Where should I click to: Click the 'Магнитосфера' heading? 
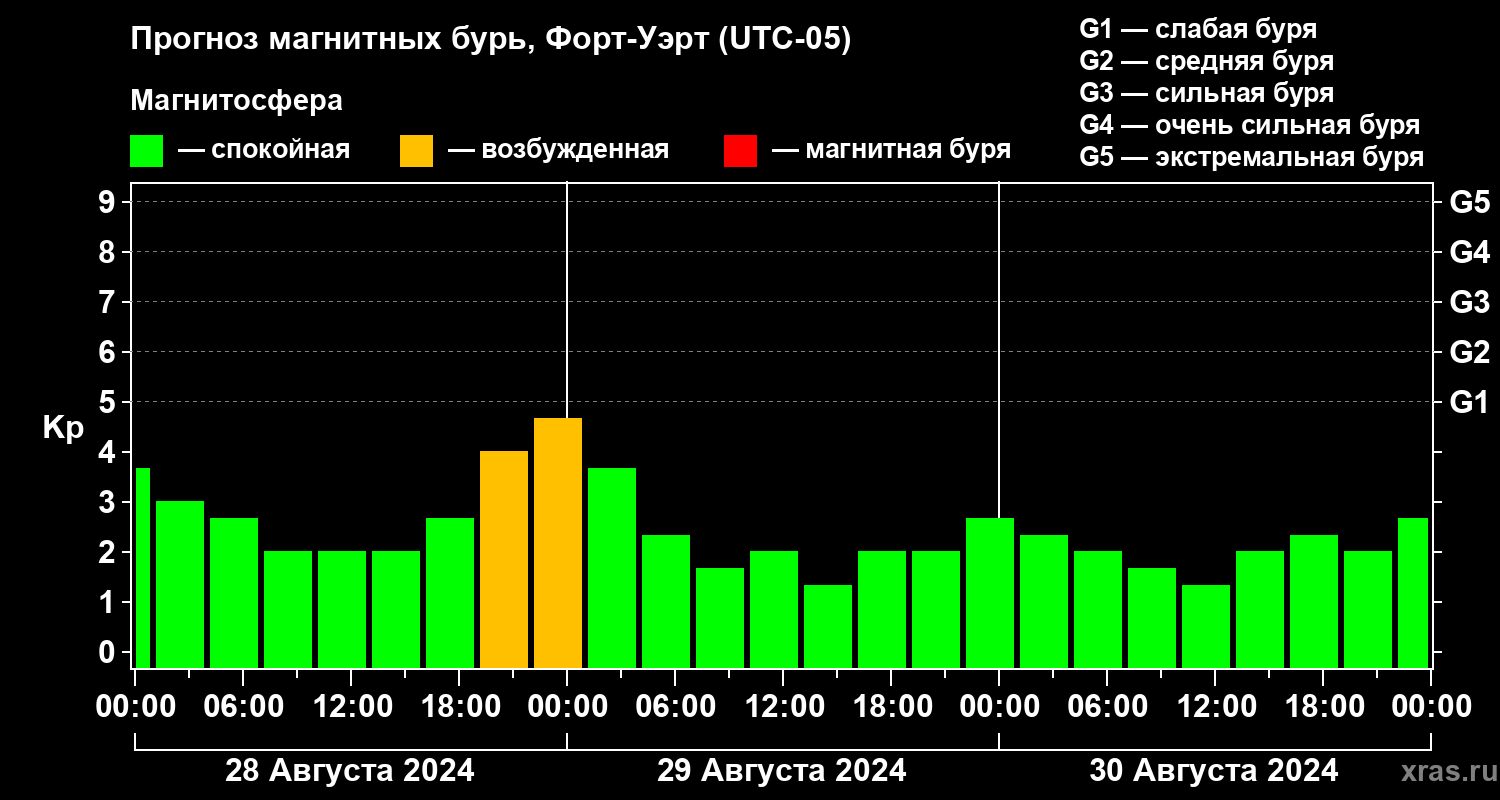pos(236,101)
